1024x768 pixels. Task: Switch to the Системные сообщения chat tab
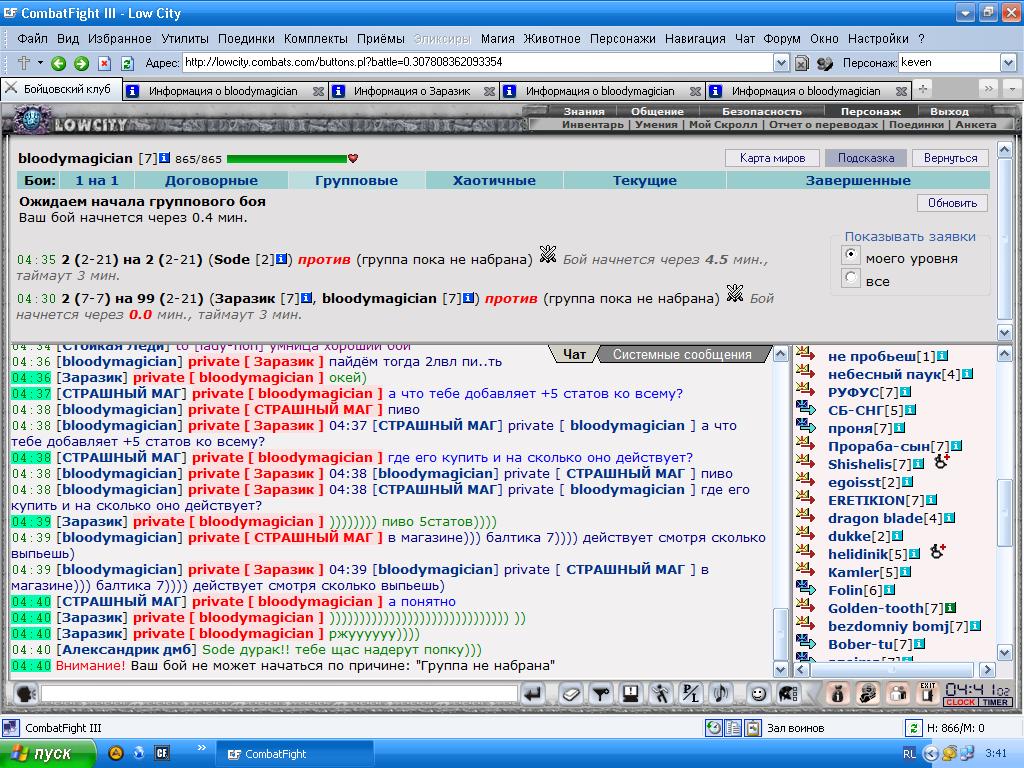pyautogui.click(x=682, y=354)
